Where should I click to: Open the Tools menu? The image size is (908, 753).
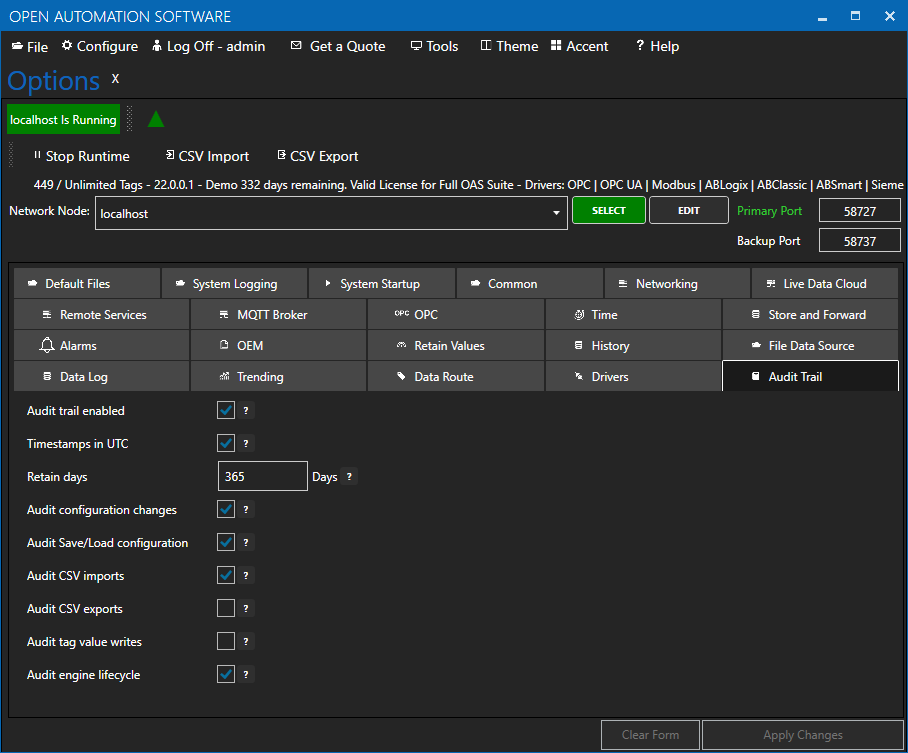point(434,46)
